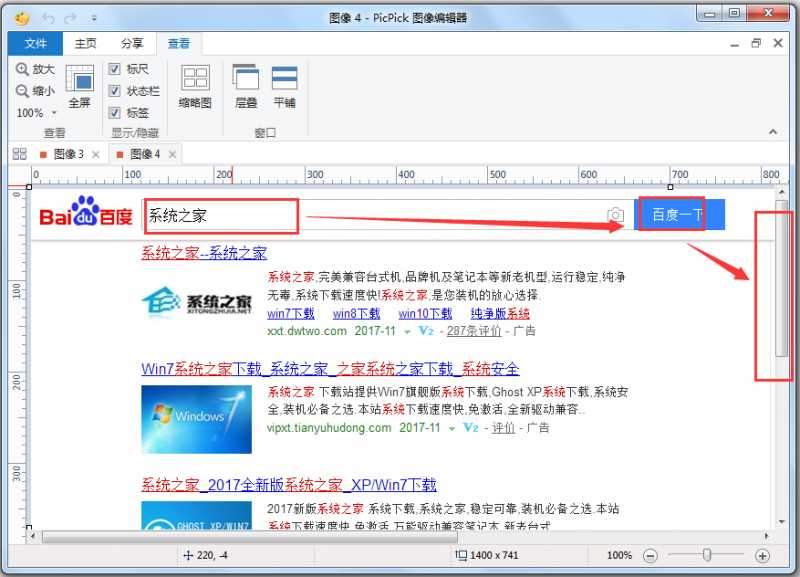This screenshot has height=577, width=800.
Task: Click the PicPick application logo icon
Action: [21, 18]
